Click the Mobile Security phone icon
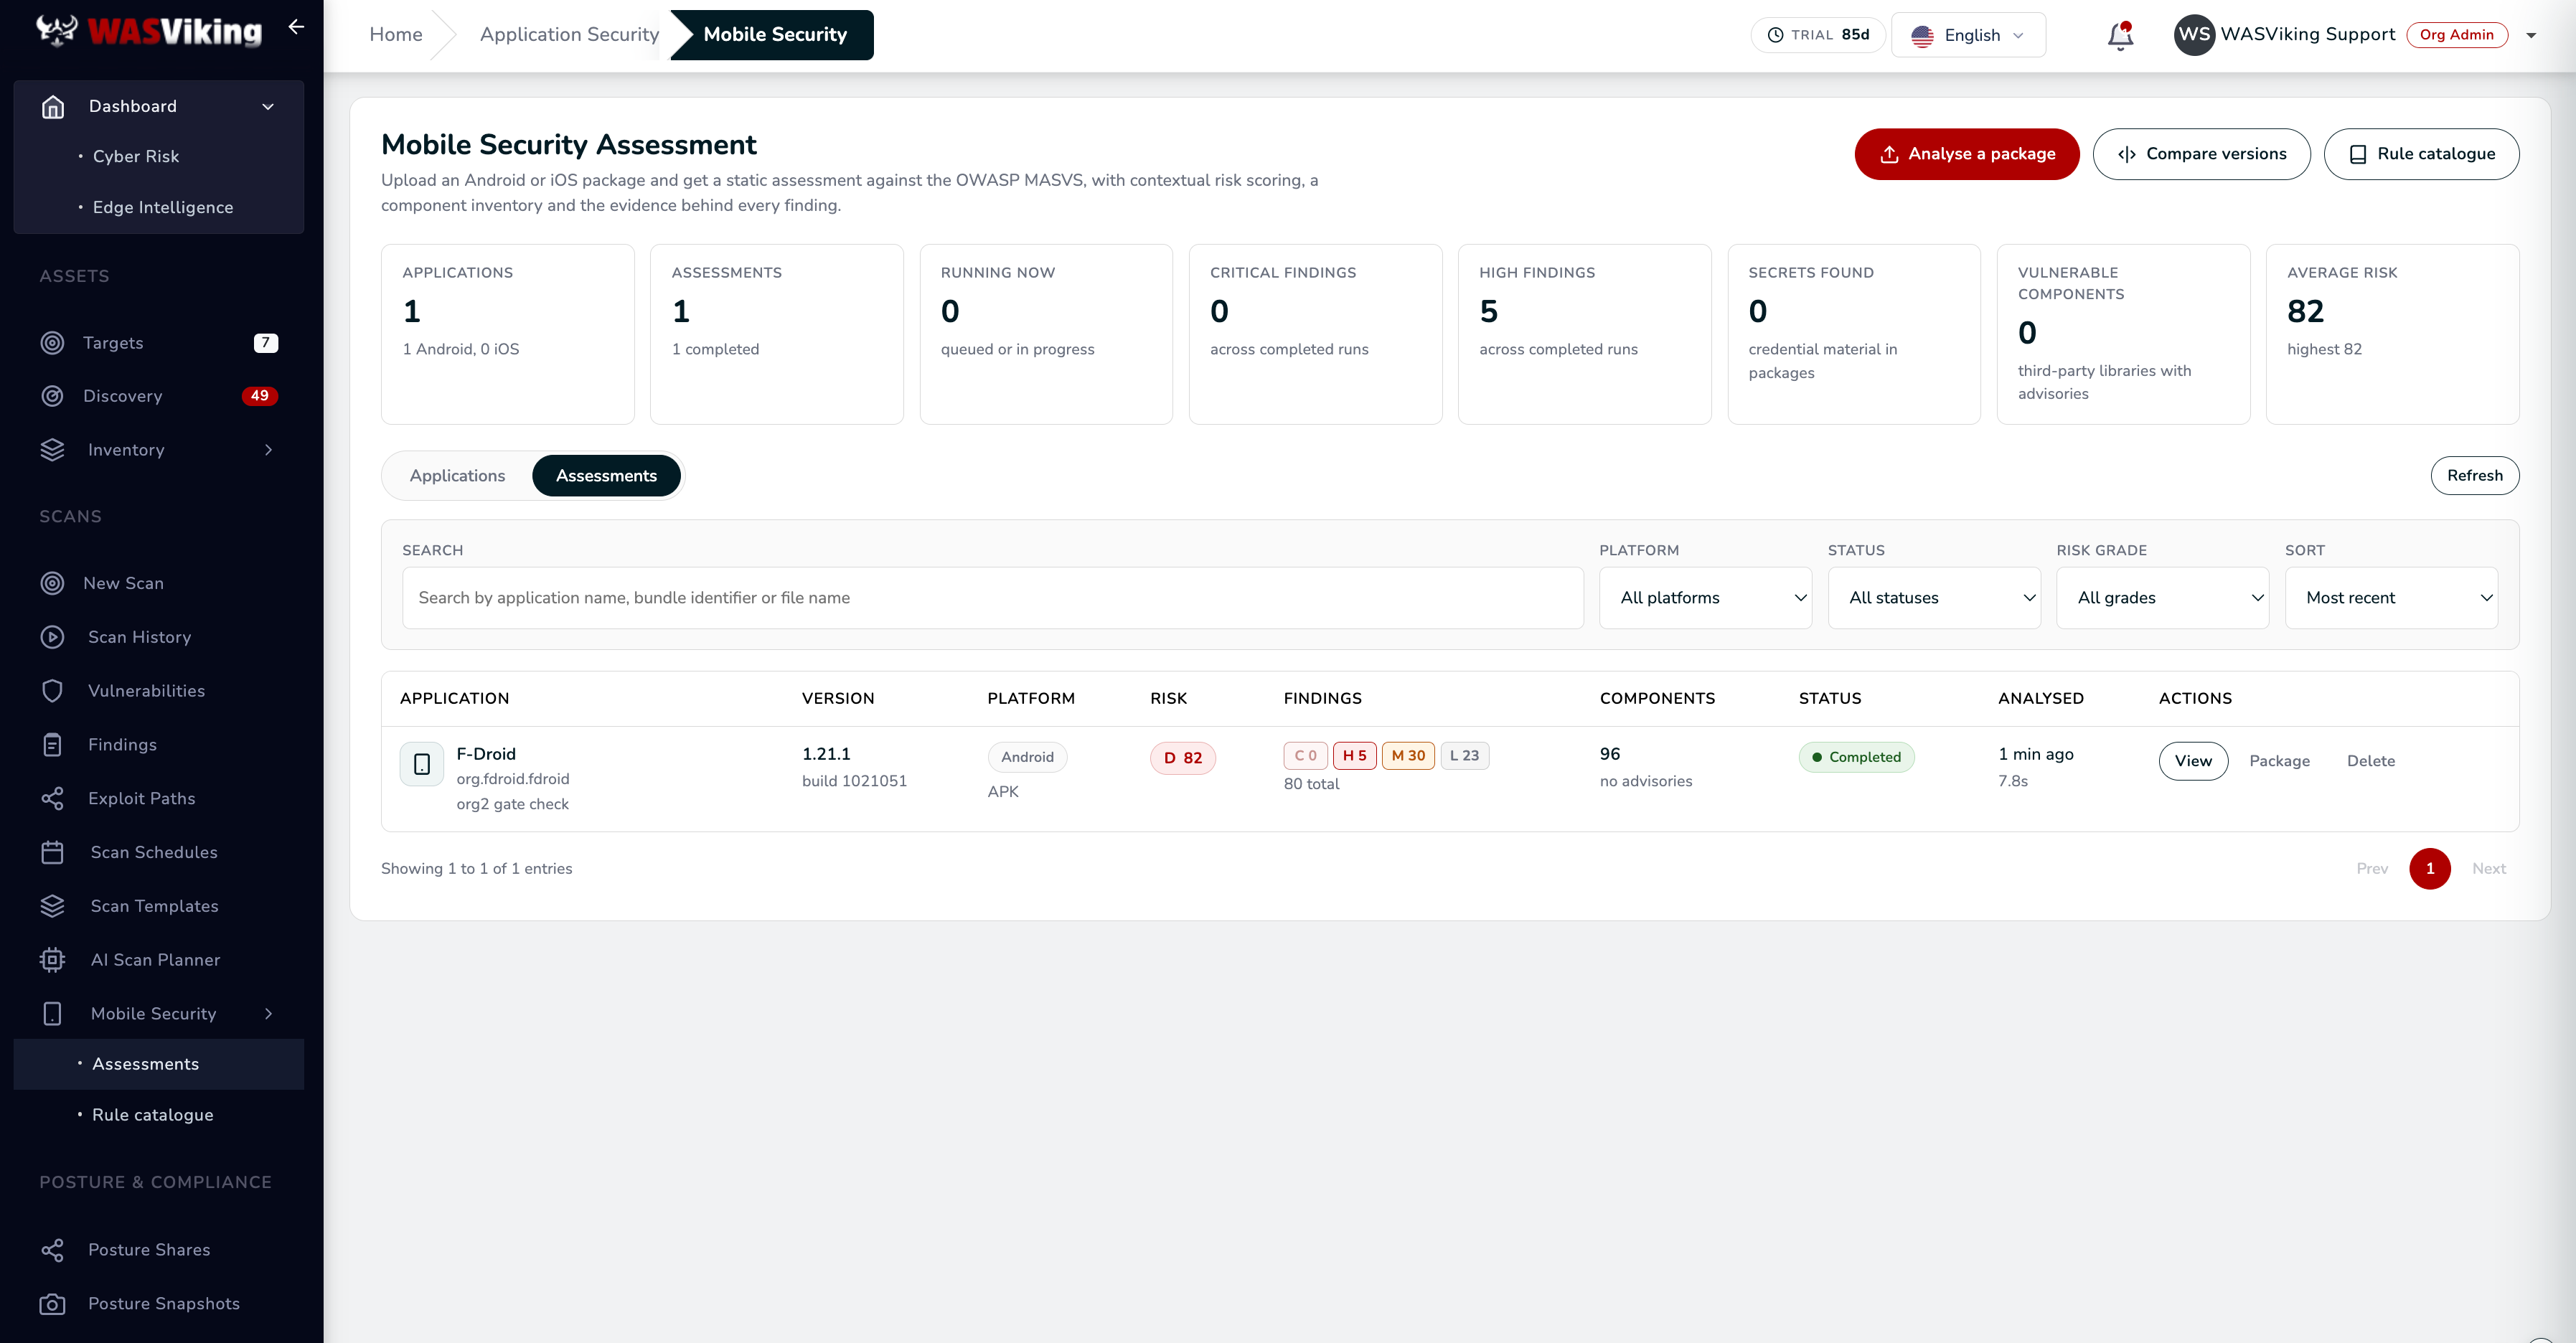Viewport: 2576px width, 1343px height. pos(52,1014)
